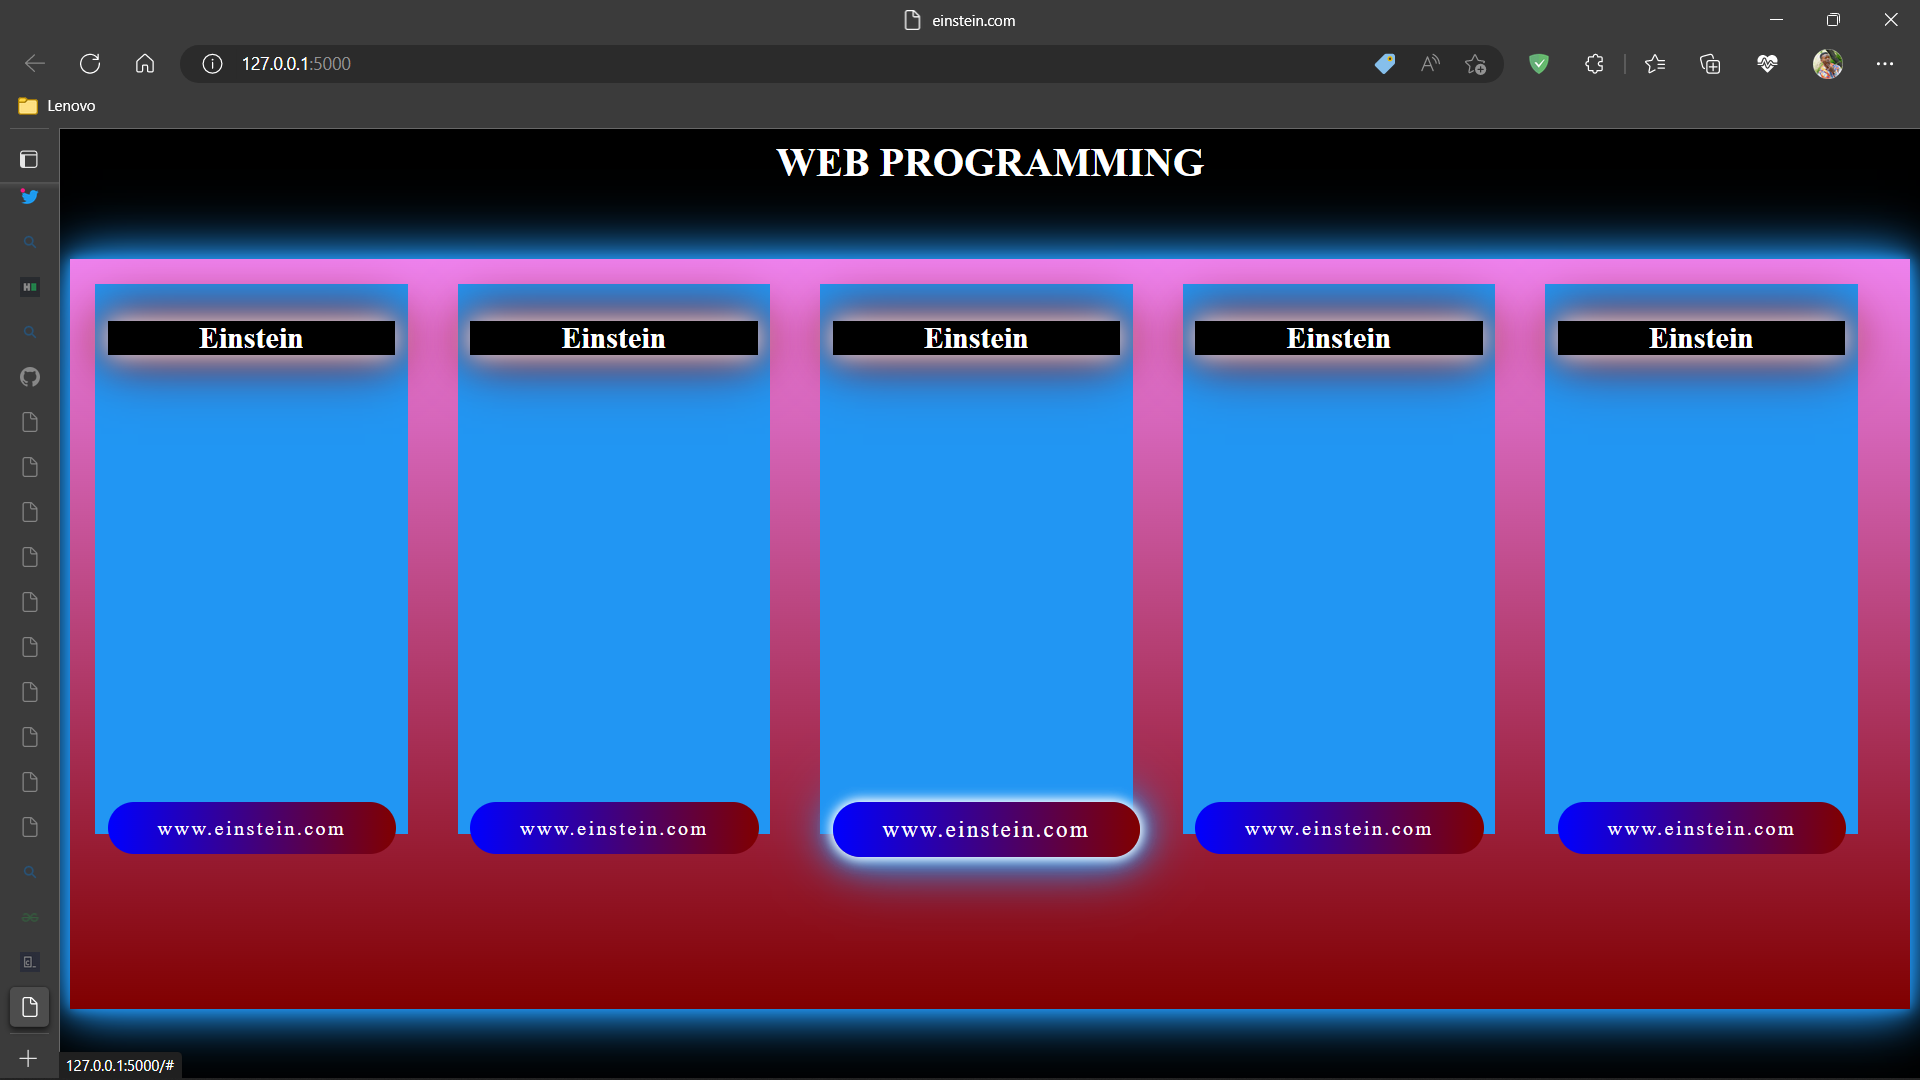Viewport: 1920px width, 1080px height.
Task: Click the shopping price tag icon
Action: coord(1384,64)
